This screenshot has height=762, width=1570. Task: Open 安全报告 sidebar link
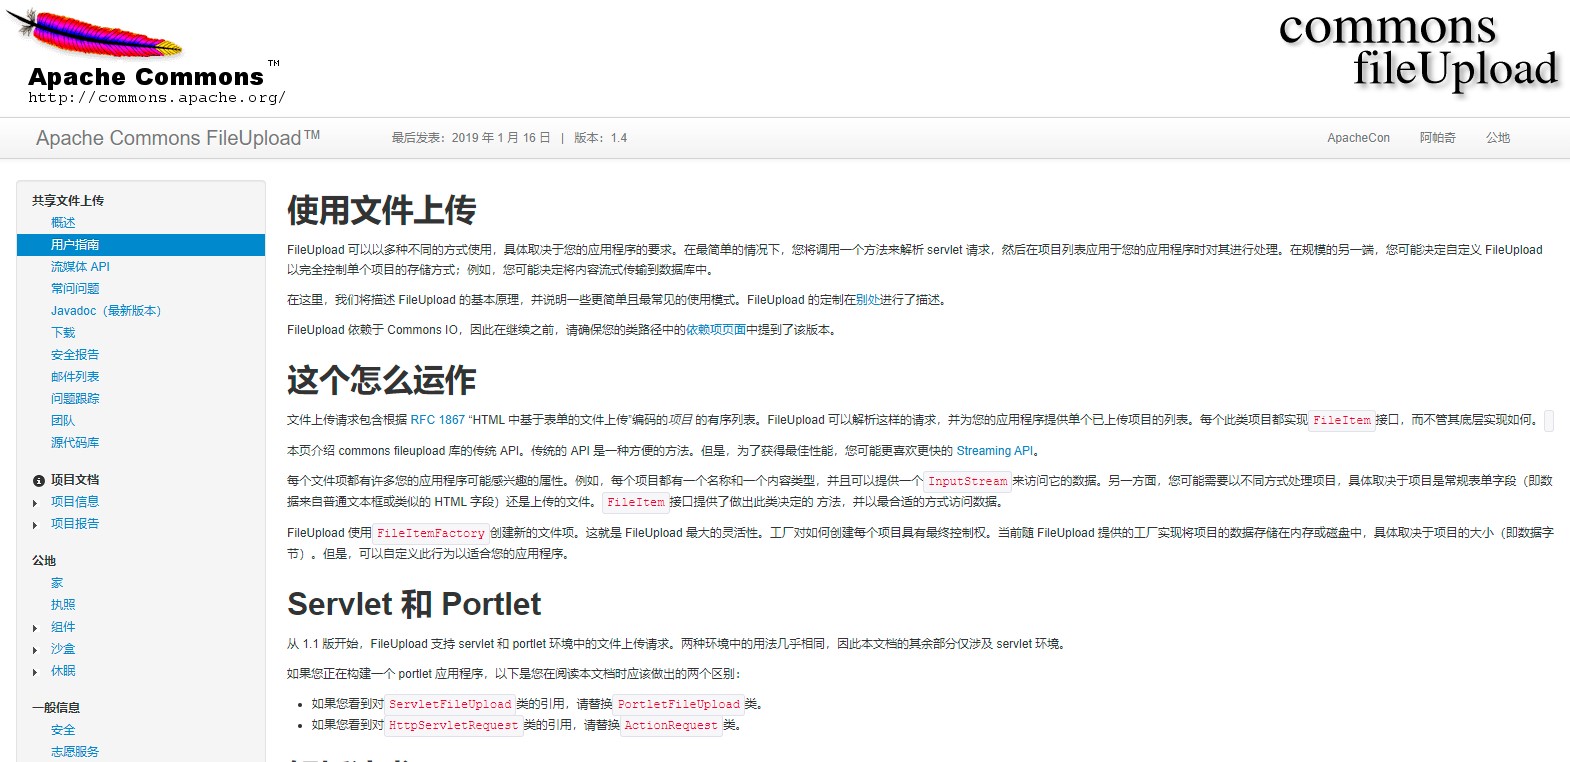(x=75, y=355)
